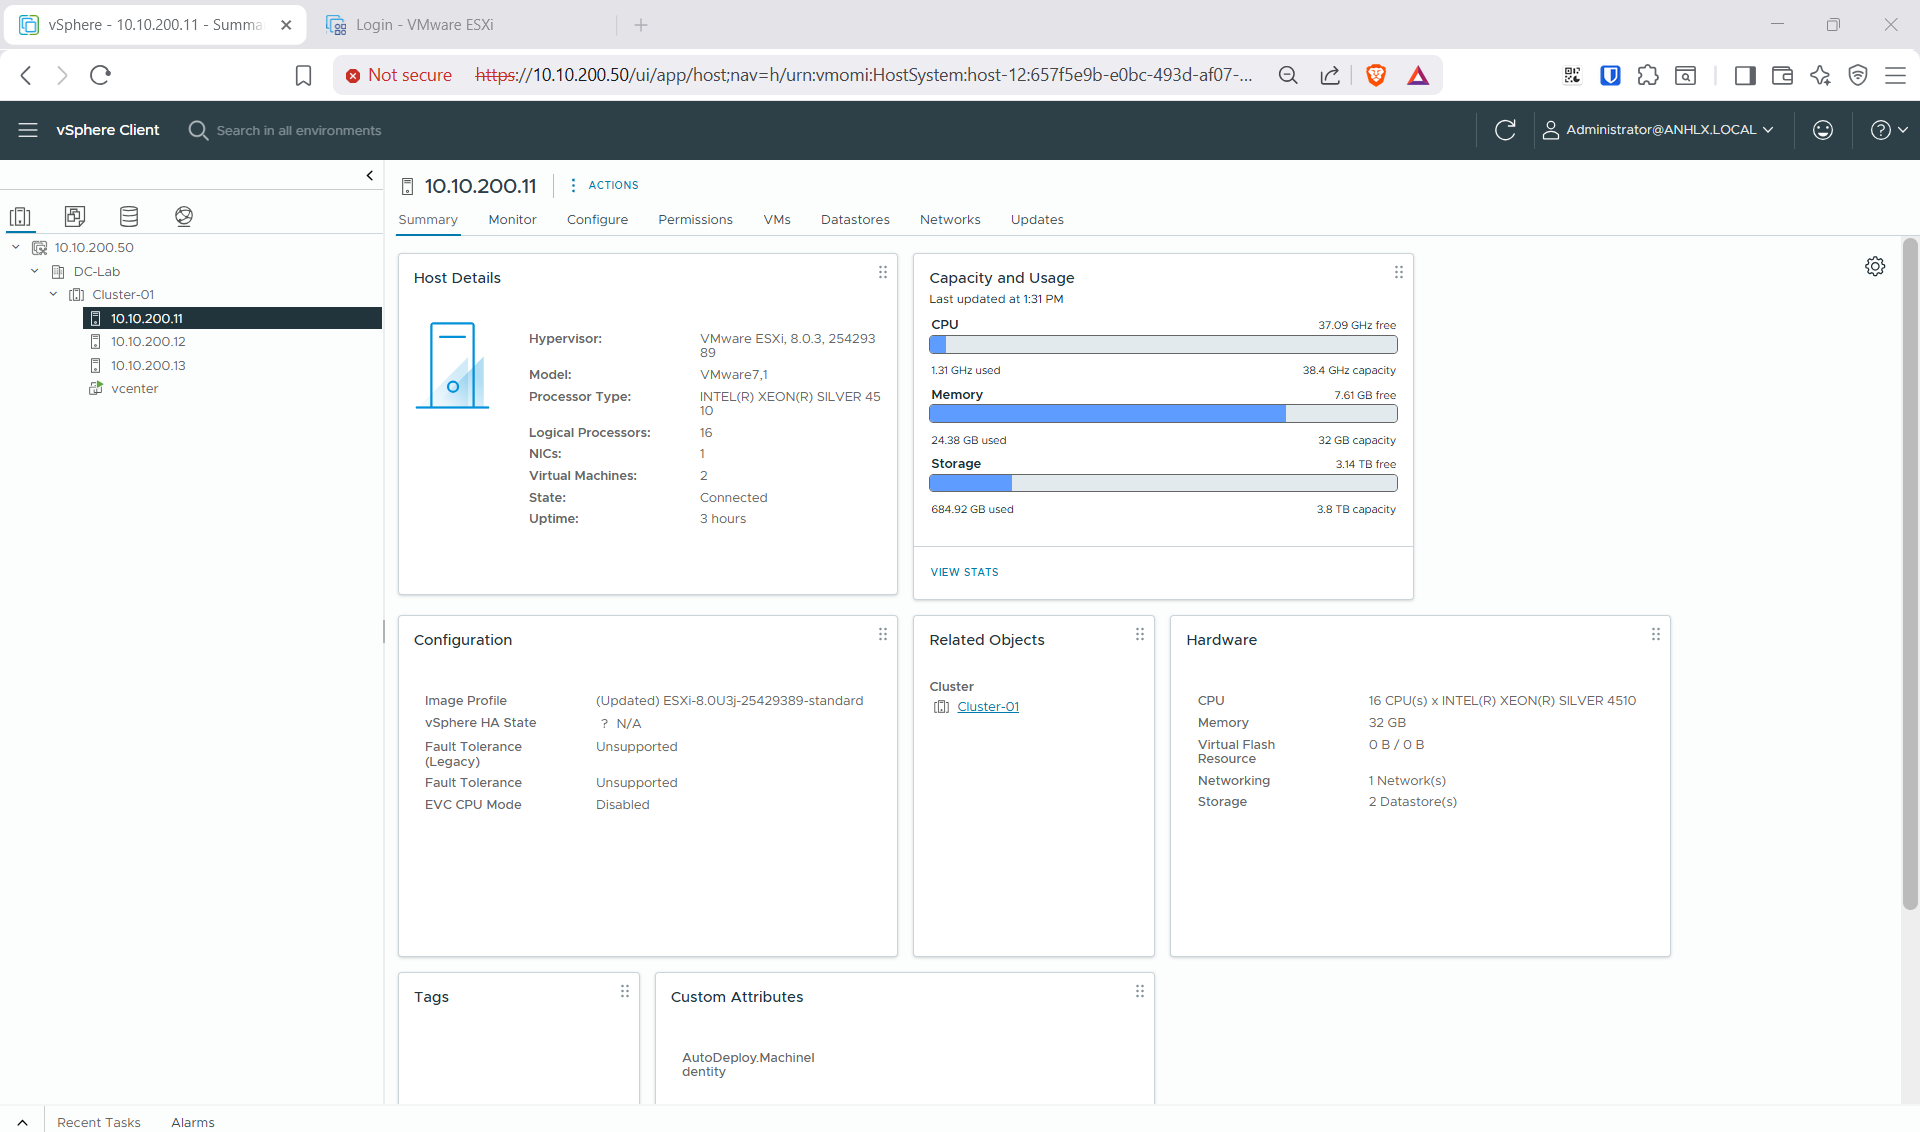
Task: Click the Host Details card drag handle
Action: click(x=883, y=272)
